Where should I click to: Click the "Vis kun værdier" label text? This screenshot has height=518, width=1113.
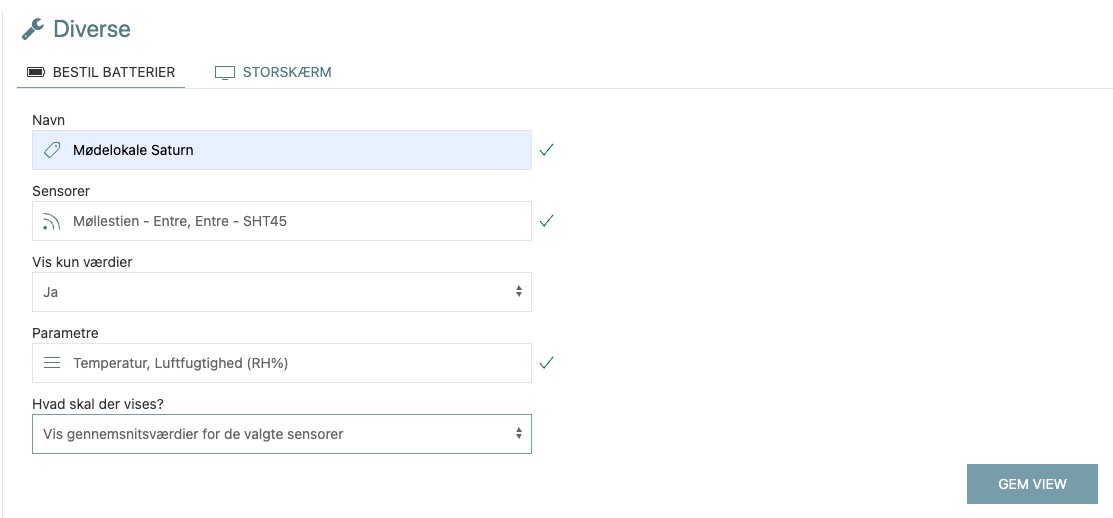coord(82,262)
